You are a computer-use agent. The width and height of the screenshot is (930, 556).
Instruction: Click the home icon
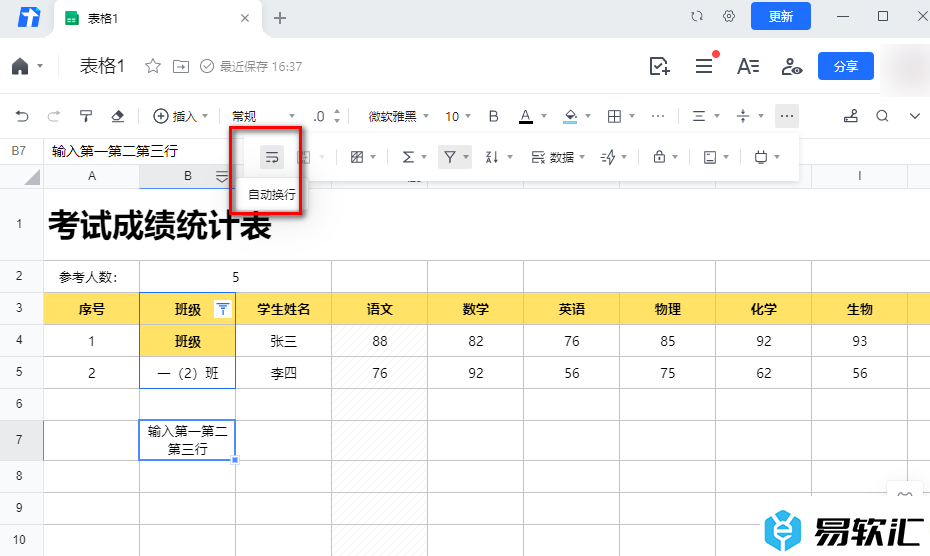click(x=20, y=66)
